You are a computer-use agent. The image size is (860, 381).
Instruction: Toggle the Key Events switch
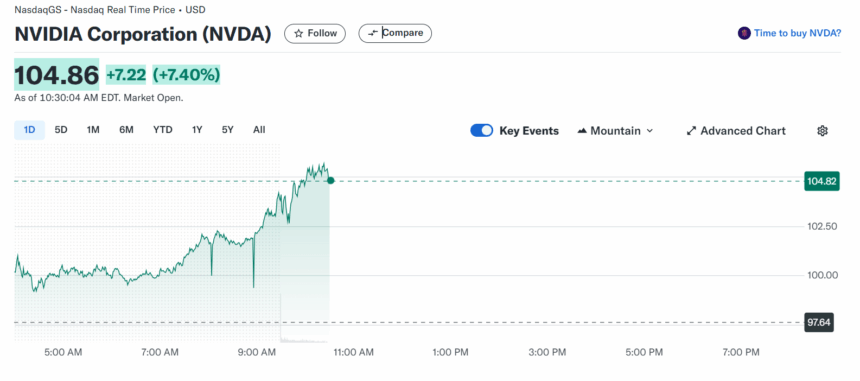coord(482,130)
